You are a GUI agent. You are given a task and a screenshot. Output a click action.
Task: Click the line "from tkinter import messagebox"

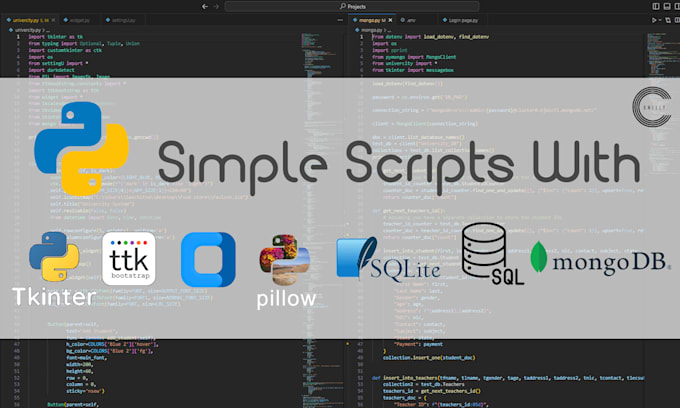pos(413,70)
